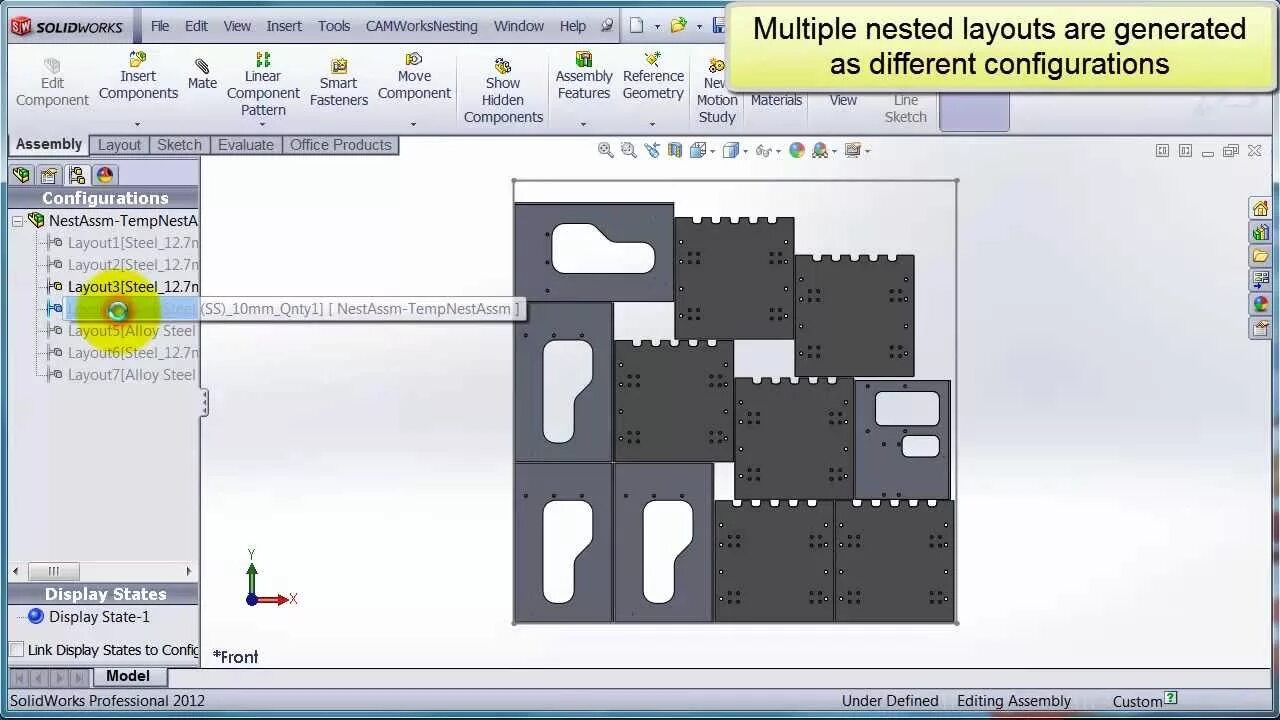Screen dimensions: 1280x720
Task: Open View Palette icon in task pane
Action: [1260, 280]
